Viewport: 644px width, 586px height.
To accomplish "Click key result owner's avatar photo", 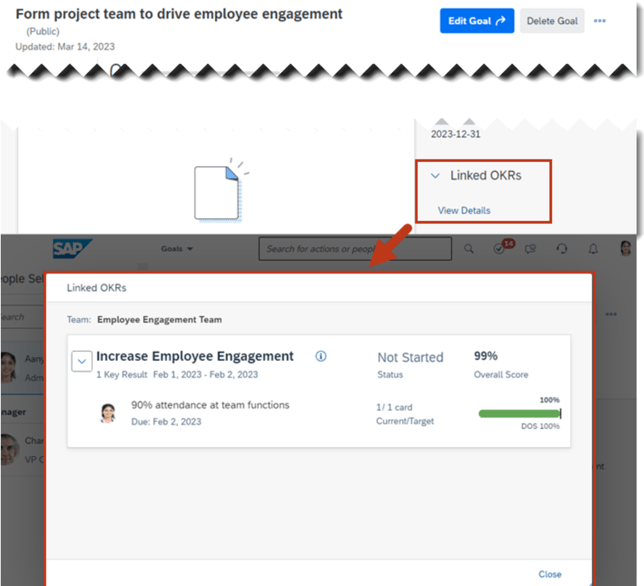I will pyautogui.click(x=108, y=413).
